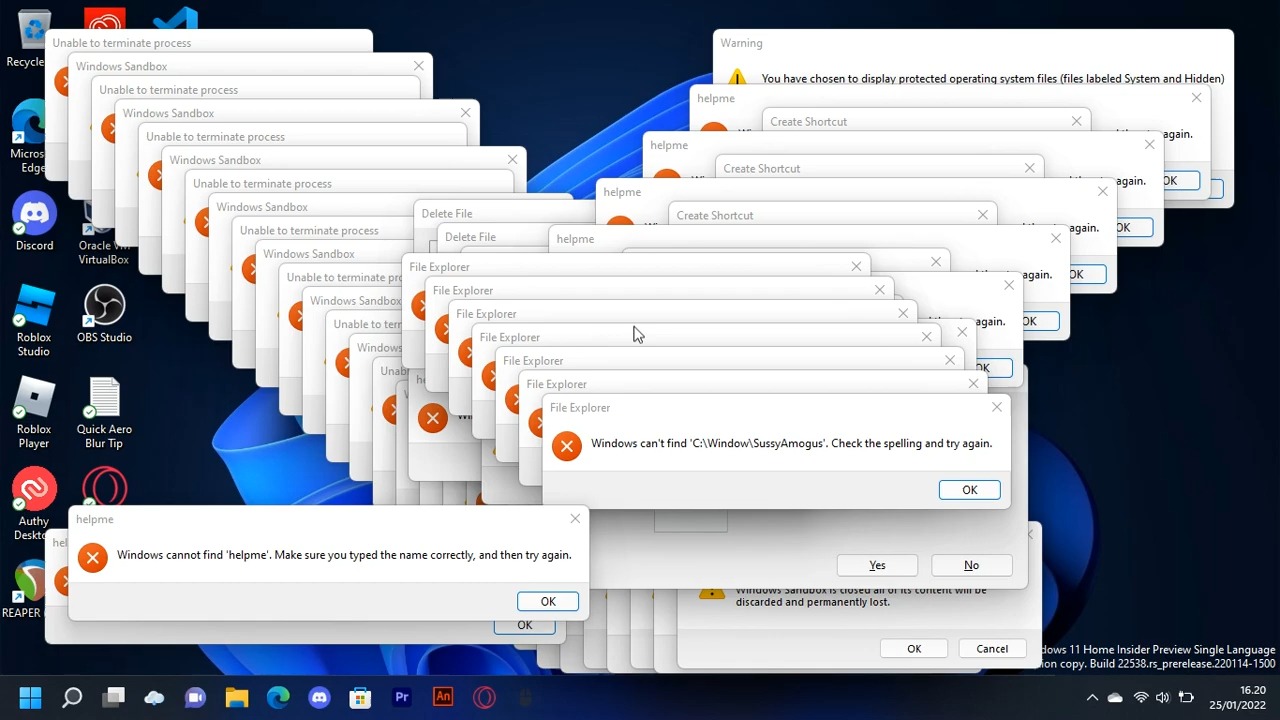The width and height of the screenshot is (1280, 720).
Task: Click the volume speaker tray icon
Action: (x=1163, y=697)
